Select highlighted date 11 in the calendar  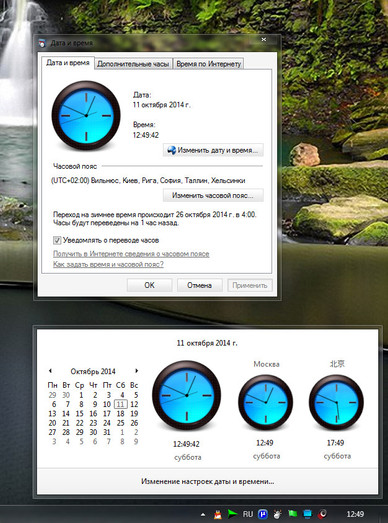click(x=120, y=404)
